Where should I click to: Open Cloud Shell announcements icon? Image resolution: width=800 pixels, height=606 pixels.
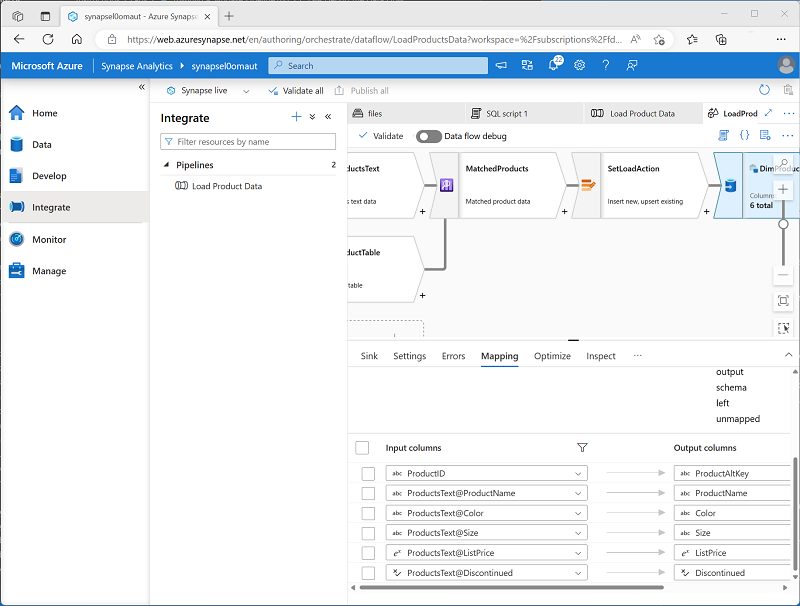(x=502, y=65)
